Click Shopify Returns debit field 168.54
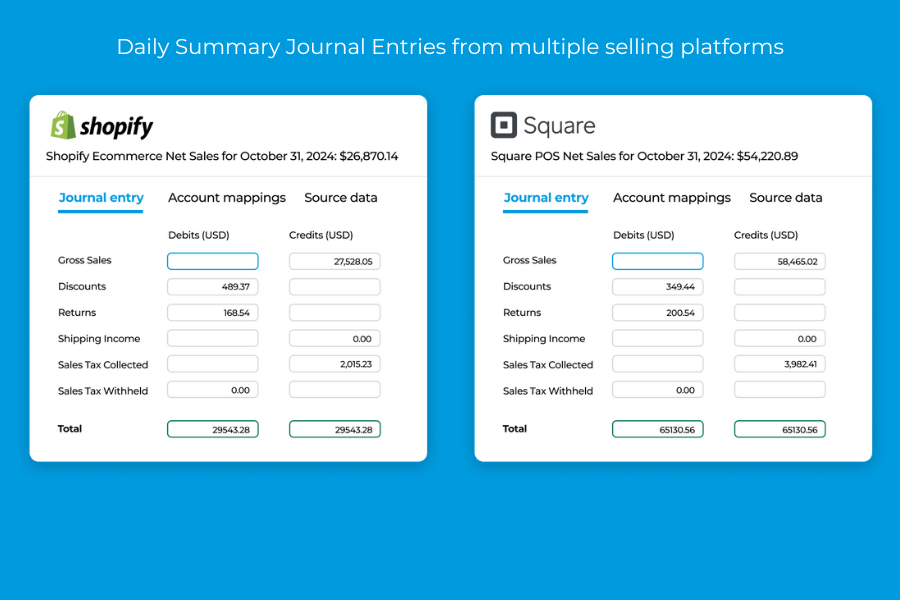Screen dimensions: 900x600 click(x=212, y=313)
